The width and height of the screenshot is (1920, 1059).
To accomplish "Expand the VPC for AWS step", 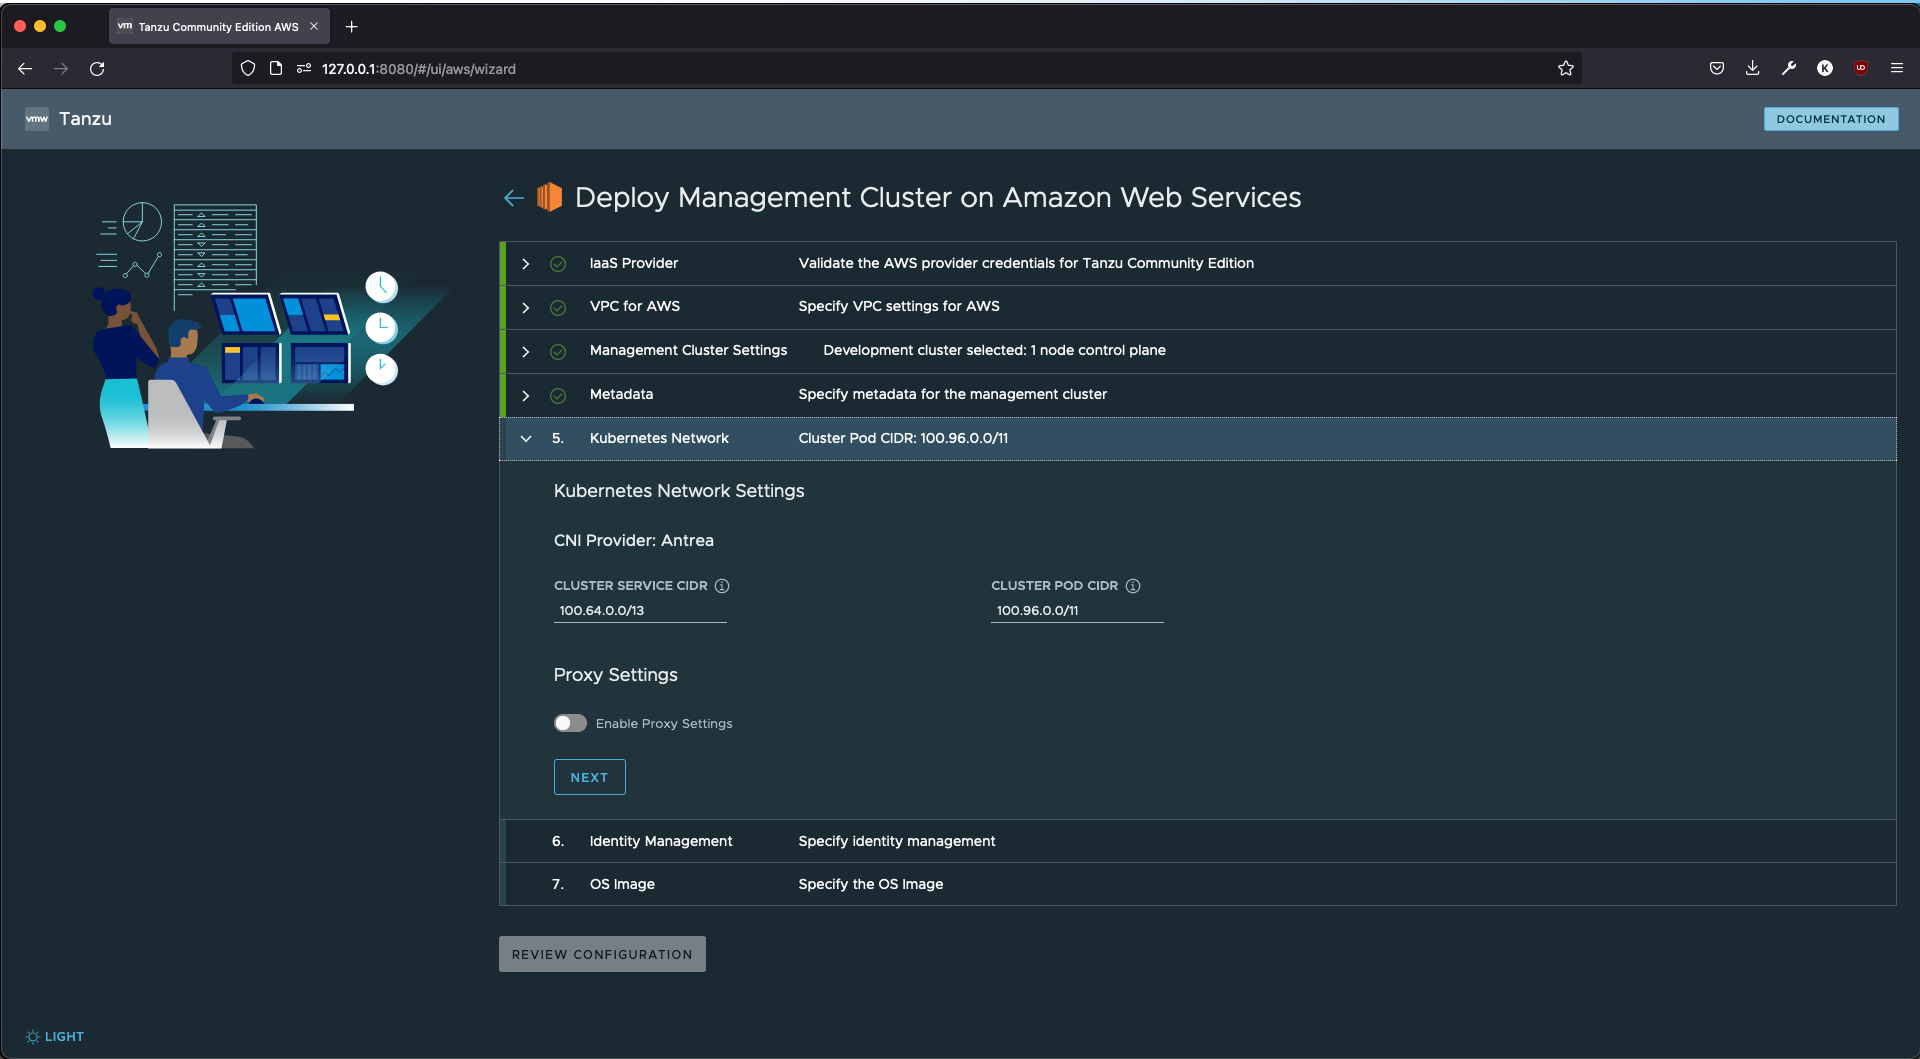I will [x=526, y=308].
